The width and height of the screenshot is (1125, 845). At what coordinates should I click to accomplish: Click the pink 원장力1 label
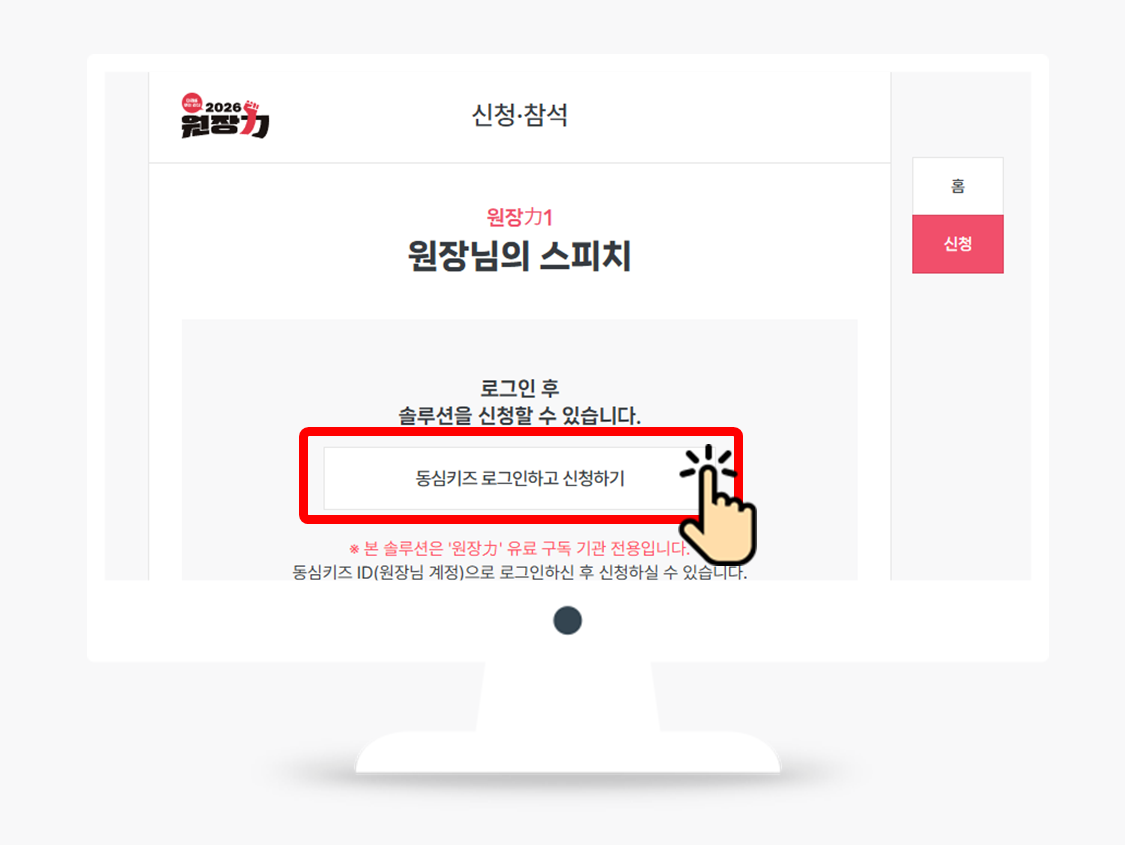click(x=519, y=217)
